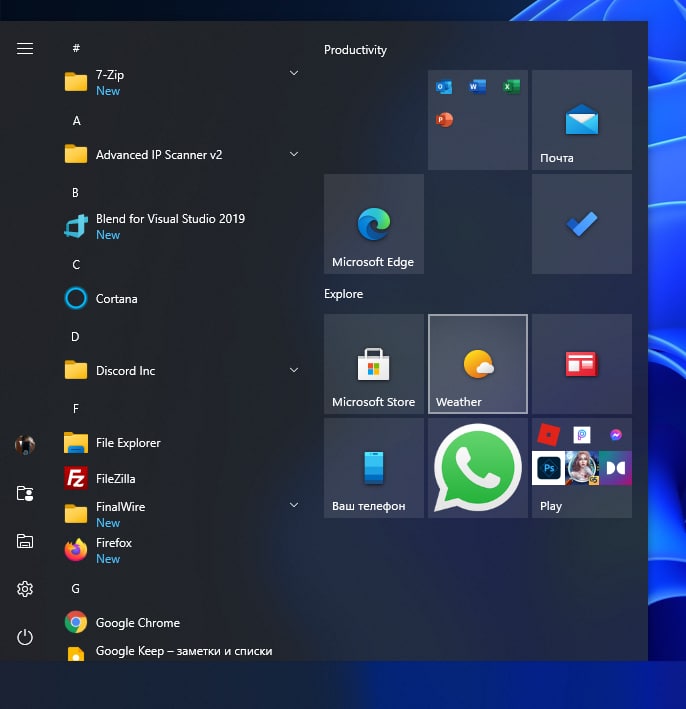Screen dimensions: 686x709
Task: Click the D letter header
Action: click(x=75, y=337)
